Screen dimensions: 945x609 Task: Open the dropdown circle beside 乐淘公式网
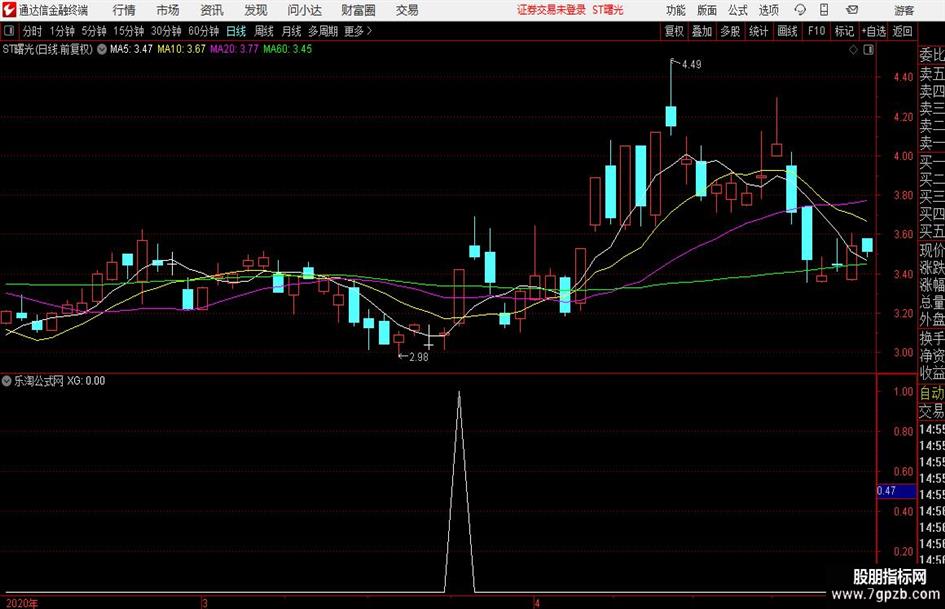pos(7,380)
